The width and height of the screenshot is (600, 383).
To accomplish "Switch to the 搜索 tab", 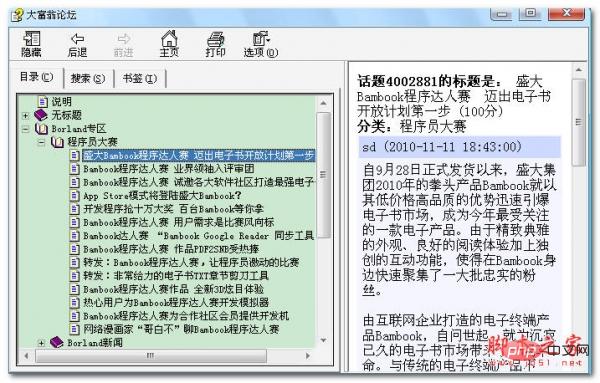I will 88,78.
